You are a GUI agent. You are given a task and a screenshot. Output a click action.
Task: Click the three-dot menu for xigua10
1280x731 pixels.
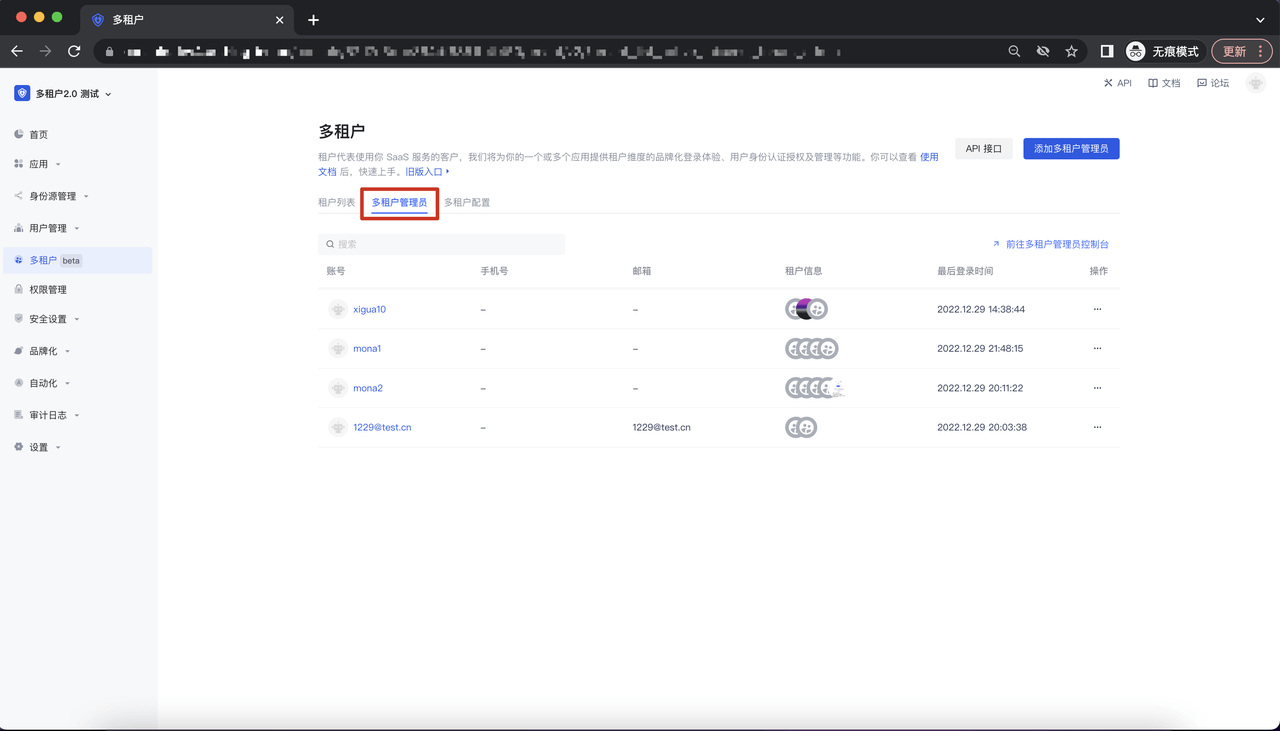pos(1097,309)
